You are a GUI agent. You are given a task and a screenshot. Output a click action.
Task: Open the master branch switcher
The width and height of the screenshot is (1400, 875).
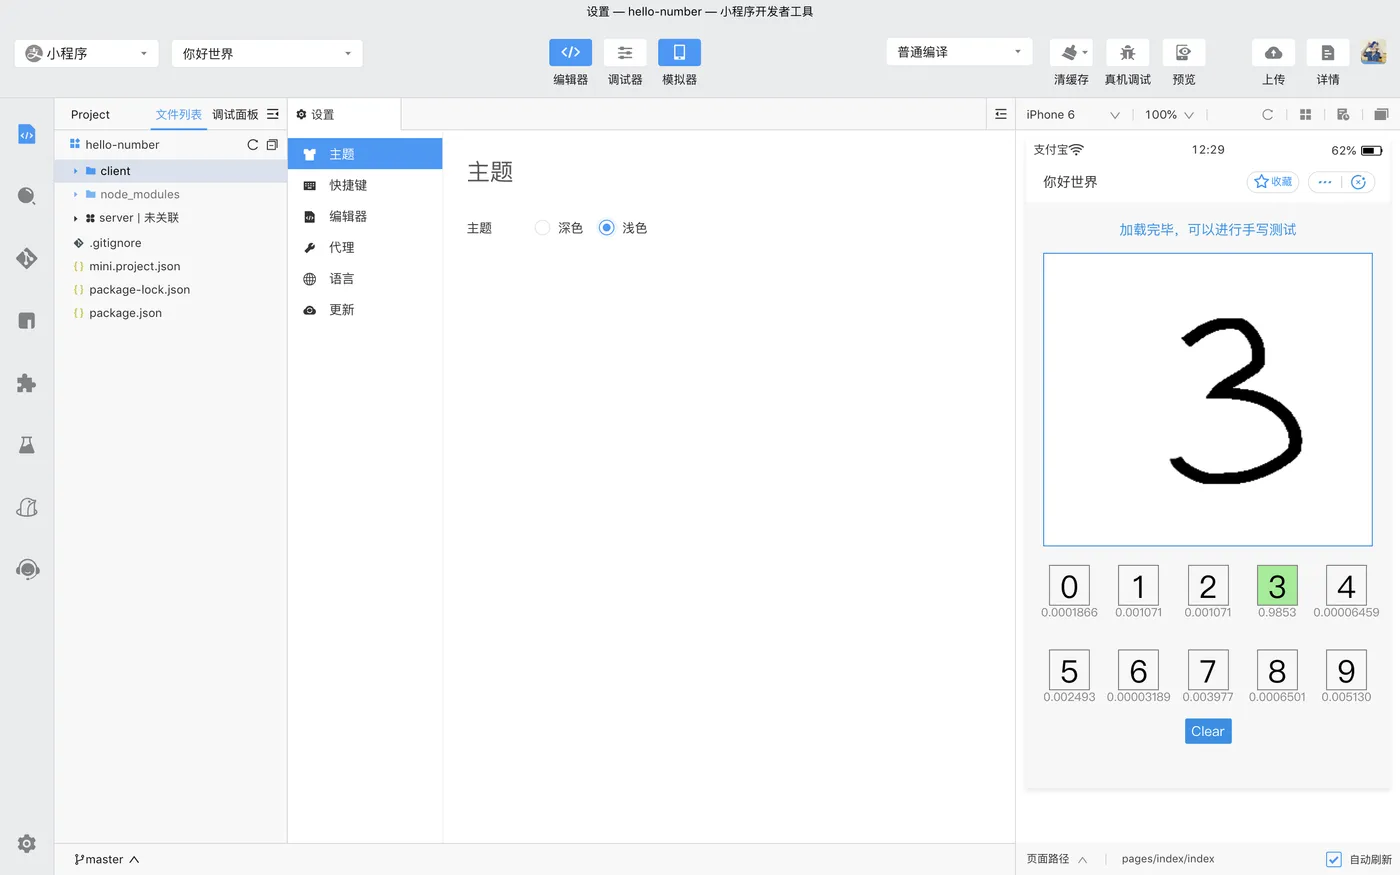(x=106, y=859)
